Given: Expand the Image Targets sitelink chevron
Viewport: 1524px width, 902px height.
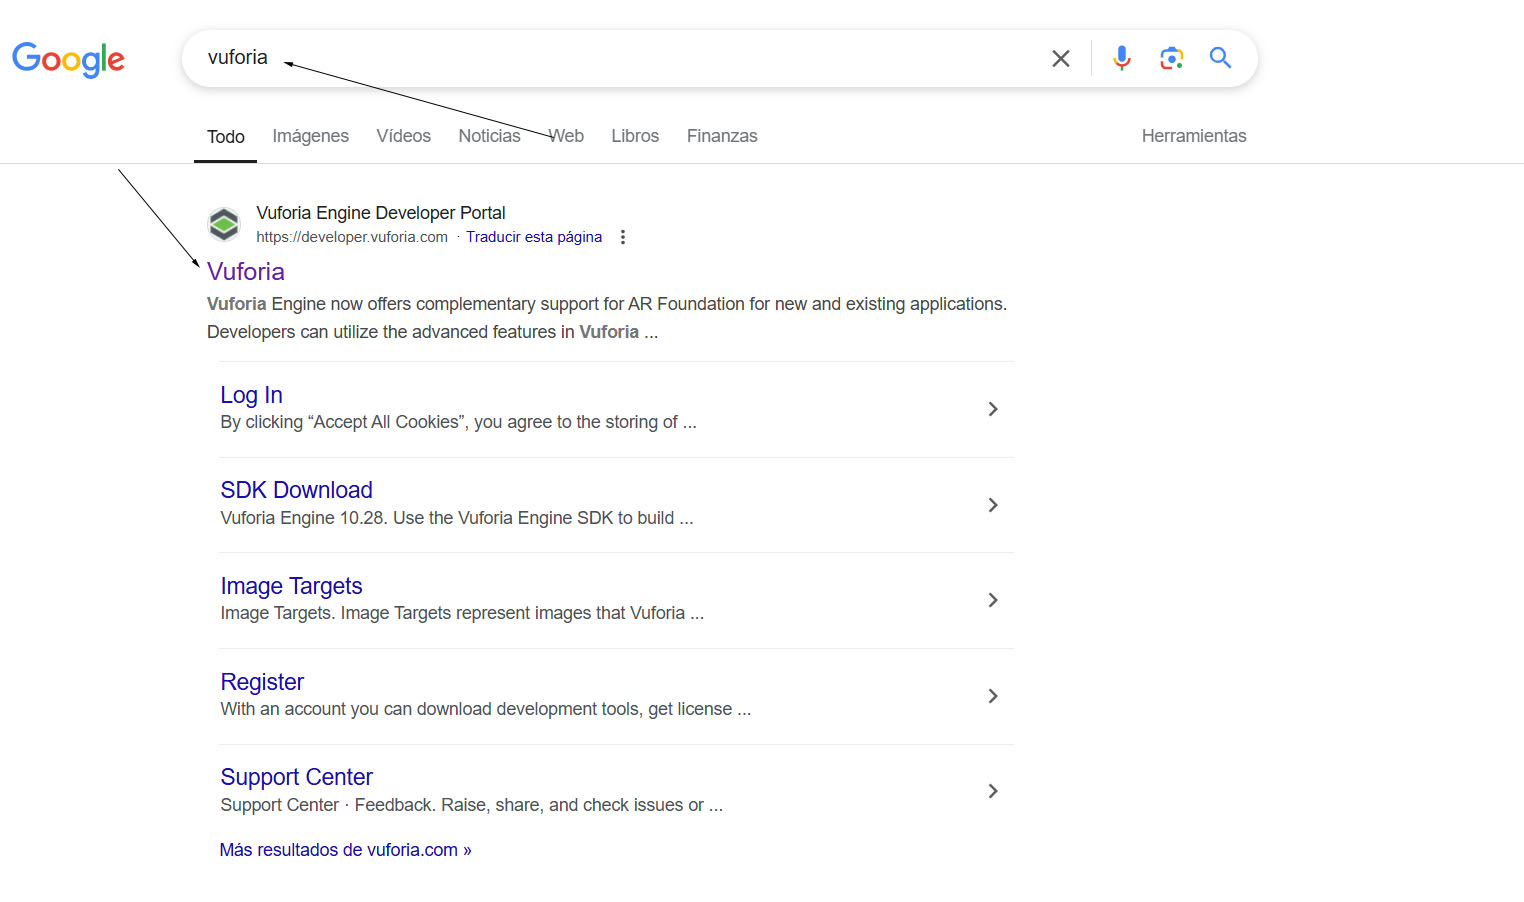Looking at the screenshot, I should point(992,600).
